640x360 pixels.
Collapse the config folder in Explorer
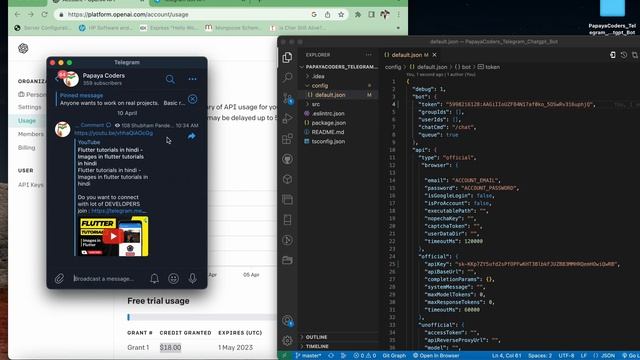coord(320,86)
